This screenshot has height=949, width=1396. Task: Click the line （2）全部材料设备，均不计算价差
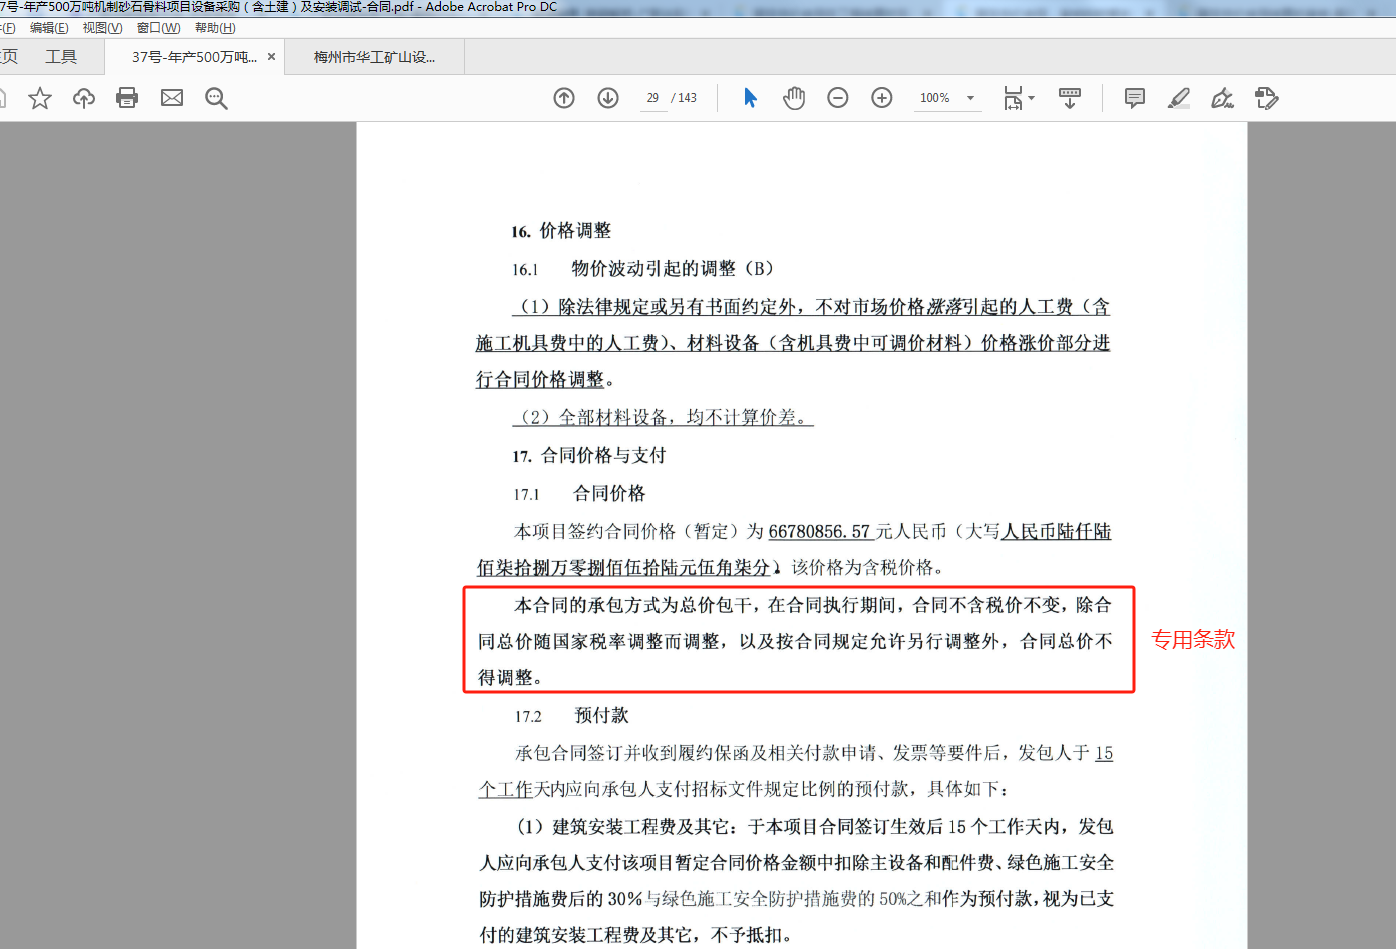pyautogui.click(x=663, y=418)
